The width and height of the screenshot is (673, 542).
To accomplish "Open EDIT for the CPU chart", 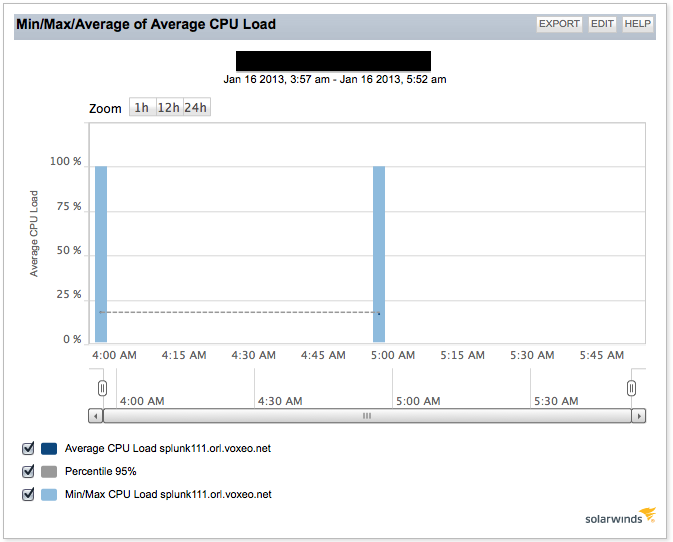I will [602, 24].
